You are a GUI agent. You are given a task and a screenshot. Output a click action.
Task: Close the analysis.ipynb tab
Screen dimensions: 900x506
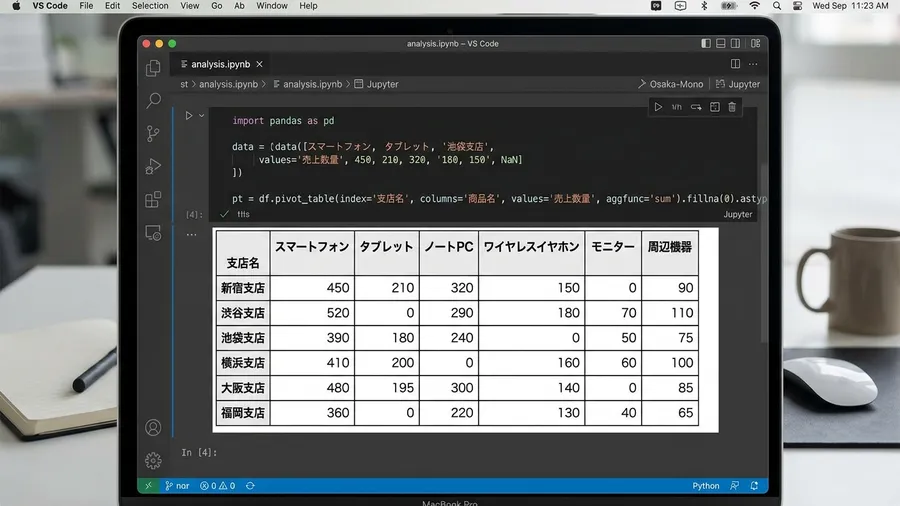(x=259, y=64)
